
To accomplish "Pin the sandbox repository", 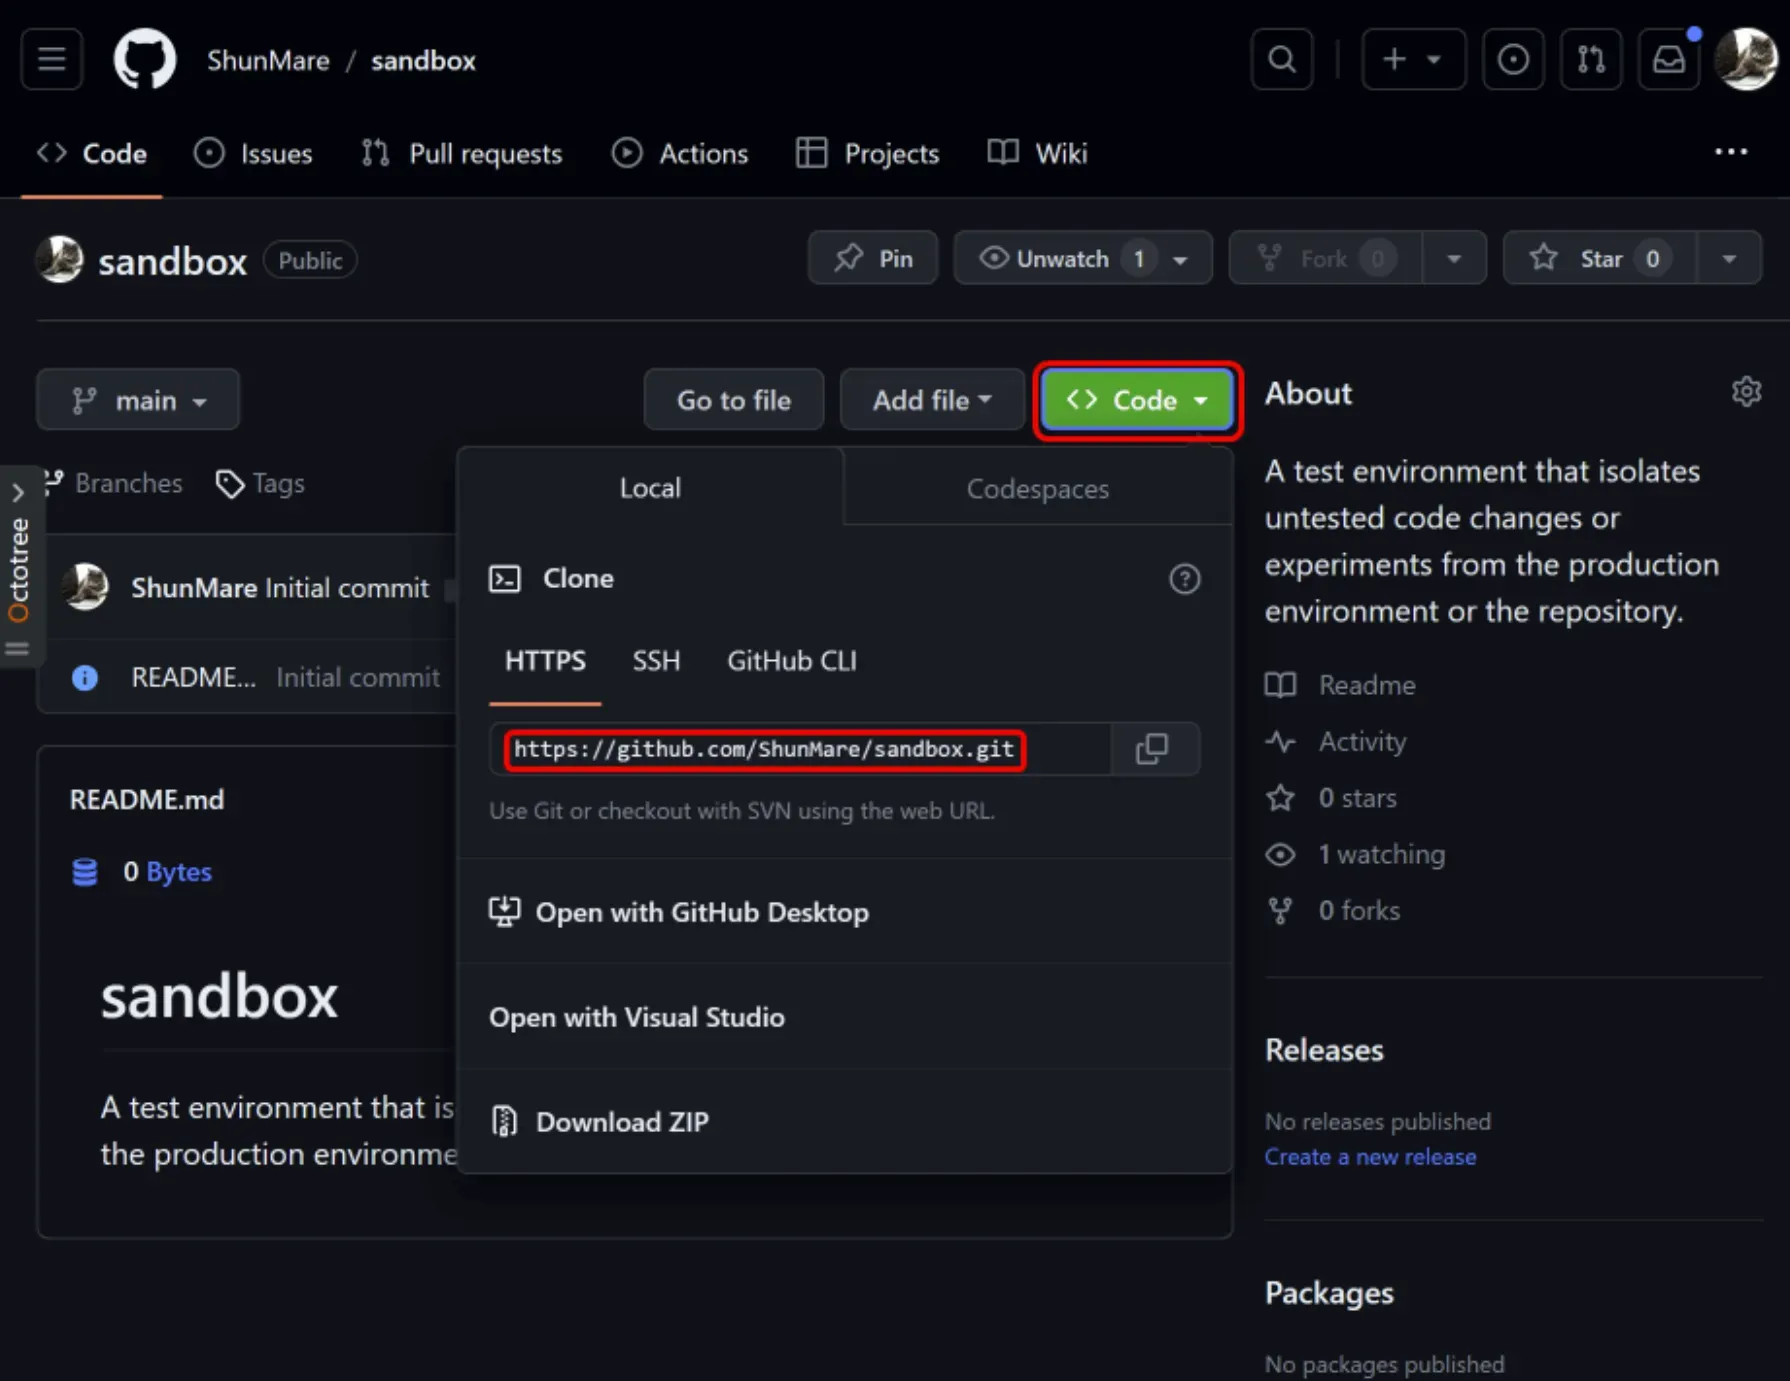I will [872, 258].
